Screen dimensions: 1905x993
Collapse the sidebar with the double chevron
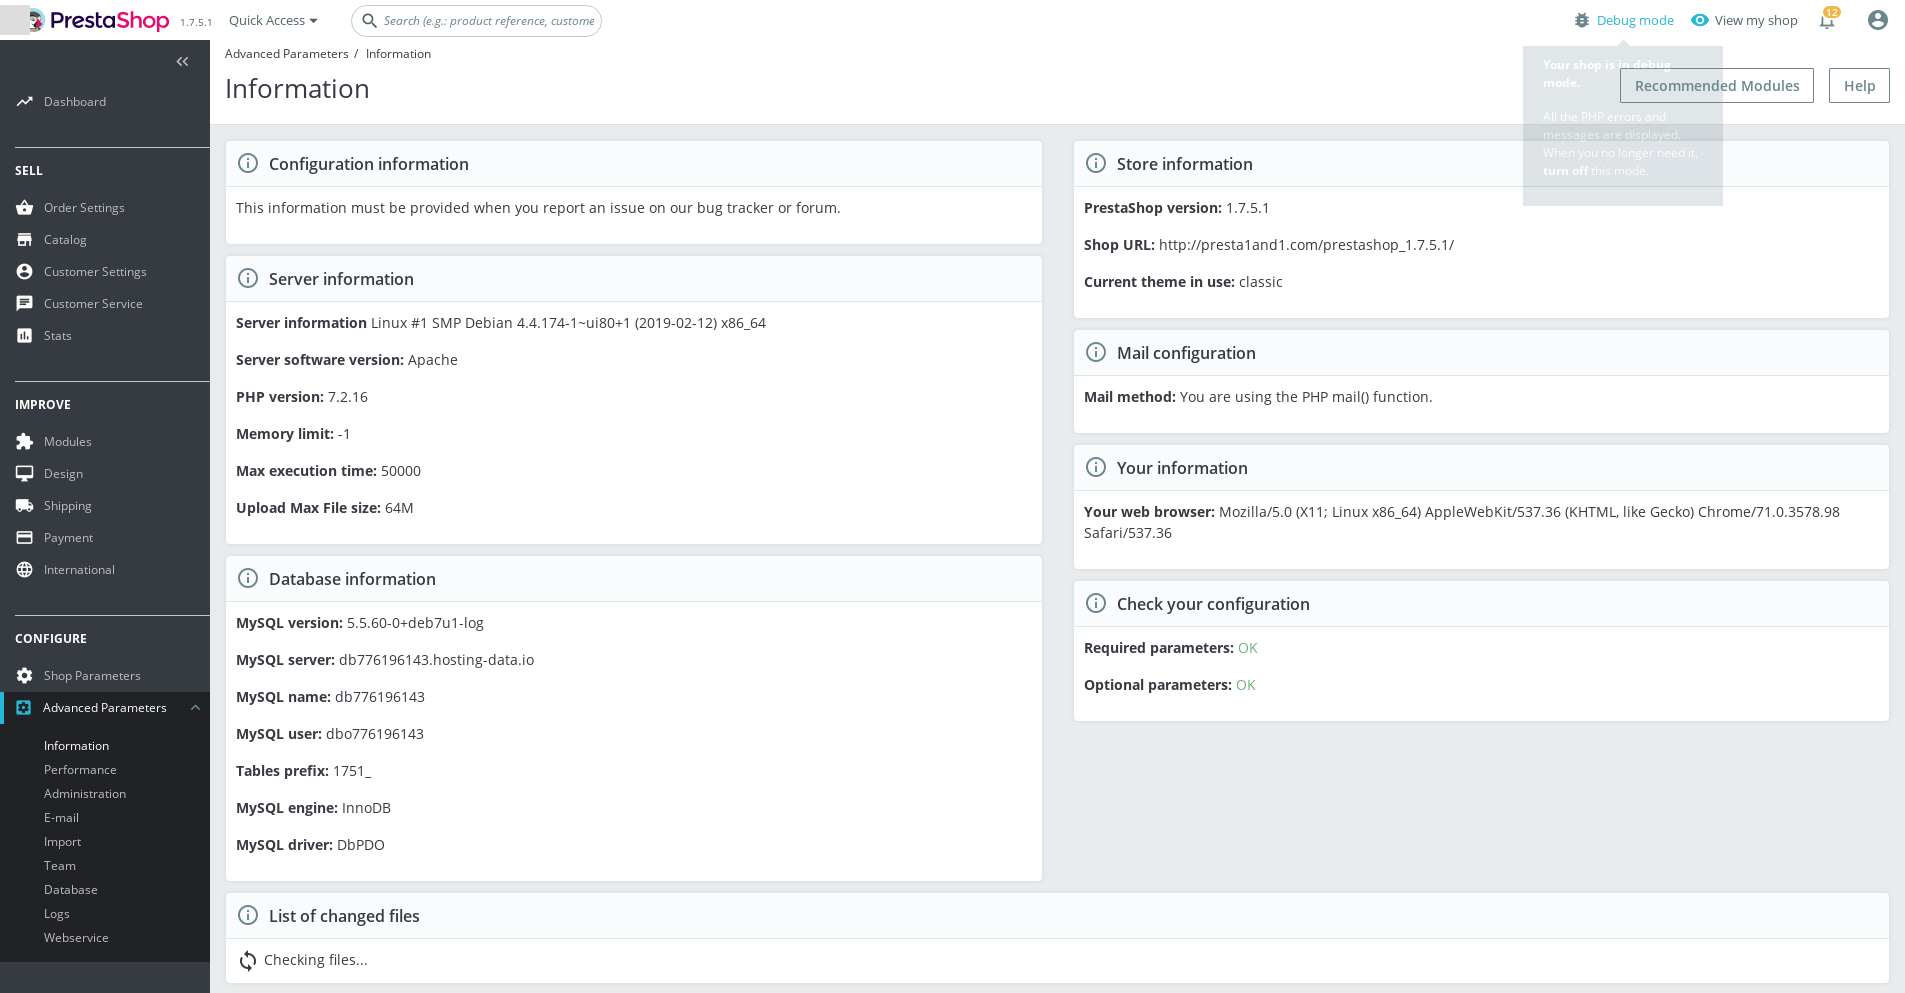(183, 61)
